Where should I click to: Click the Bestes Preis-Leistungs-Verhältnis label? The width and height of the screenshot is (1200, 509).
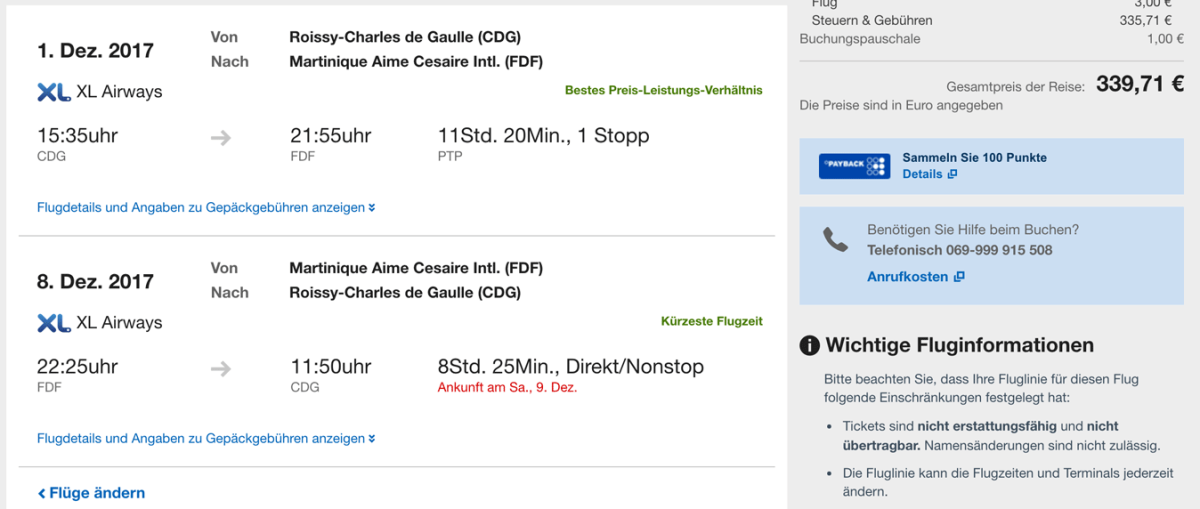[x=663, y=91]
